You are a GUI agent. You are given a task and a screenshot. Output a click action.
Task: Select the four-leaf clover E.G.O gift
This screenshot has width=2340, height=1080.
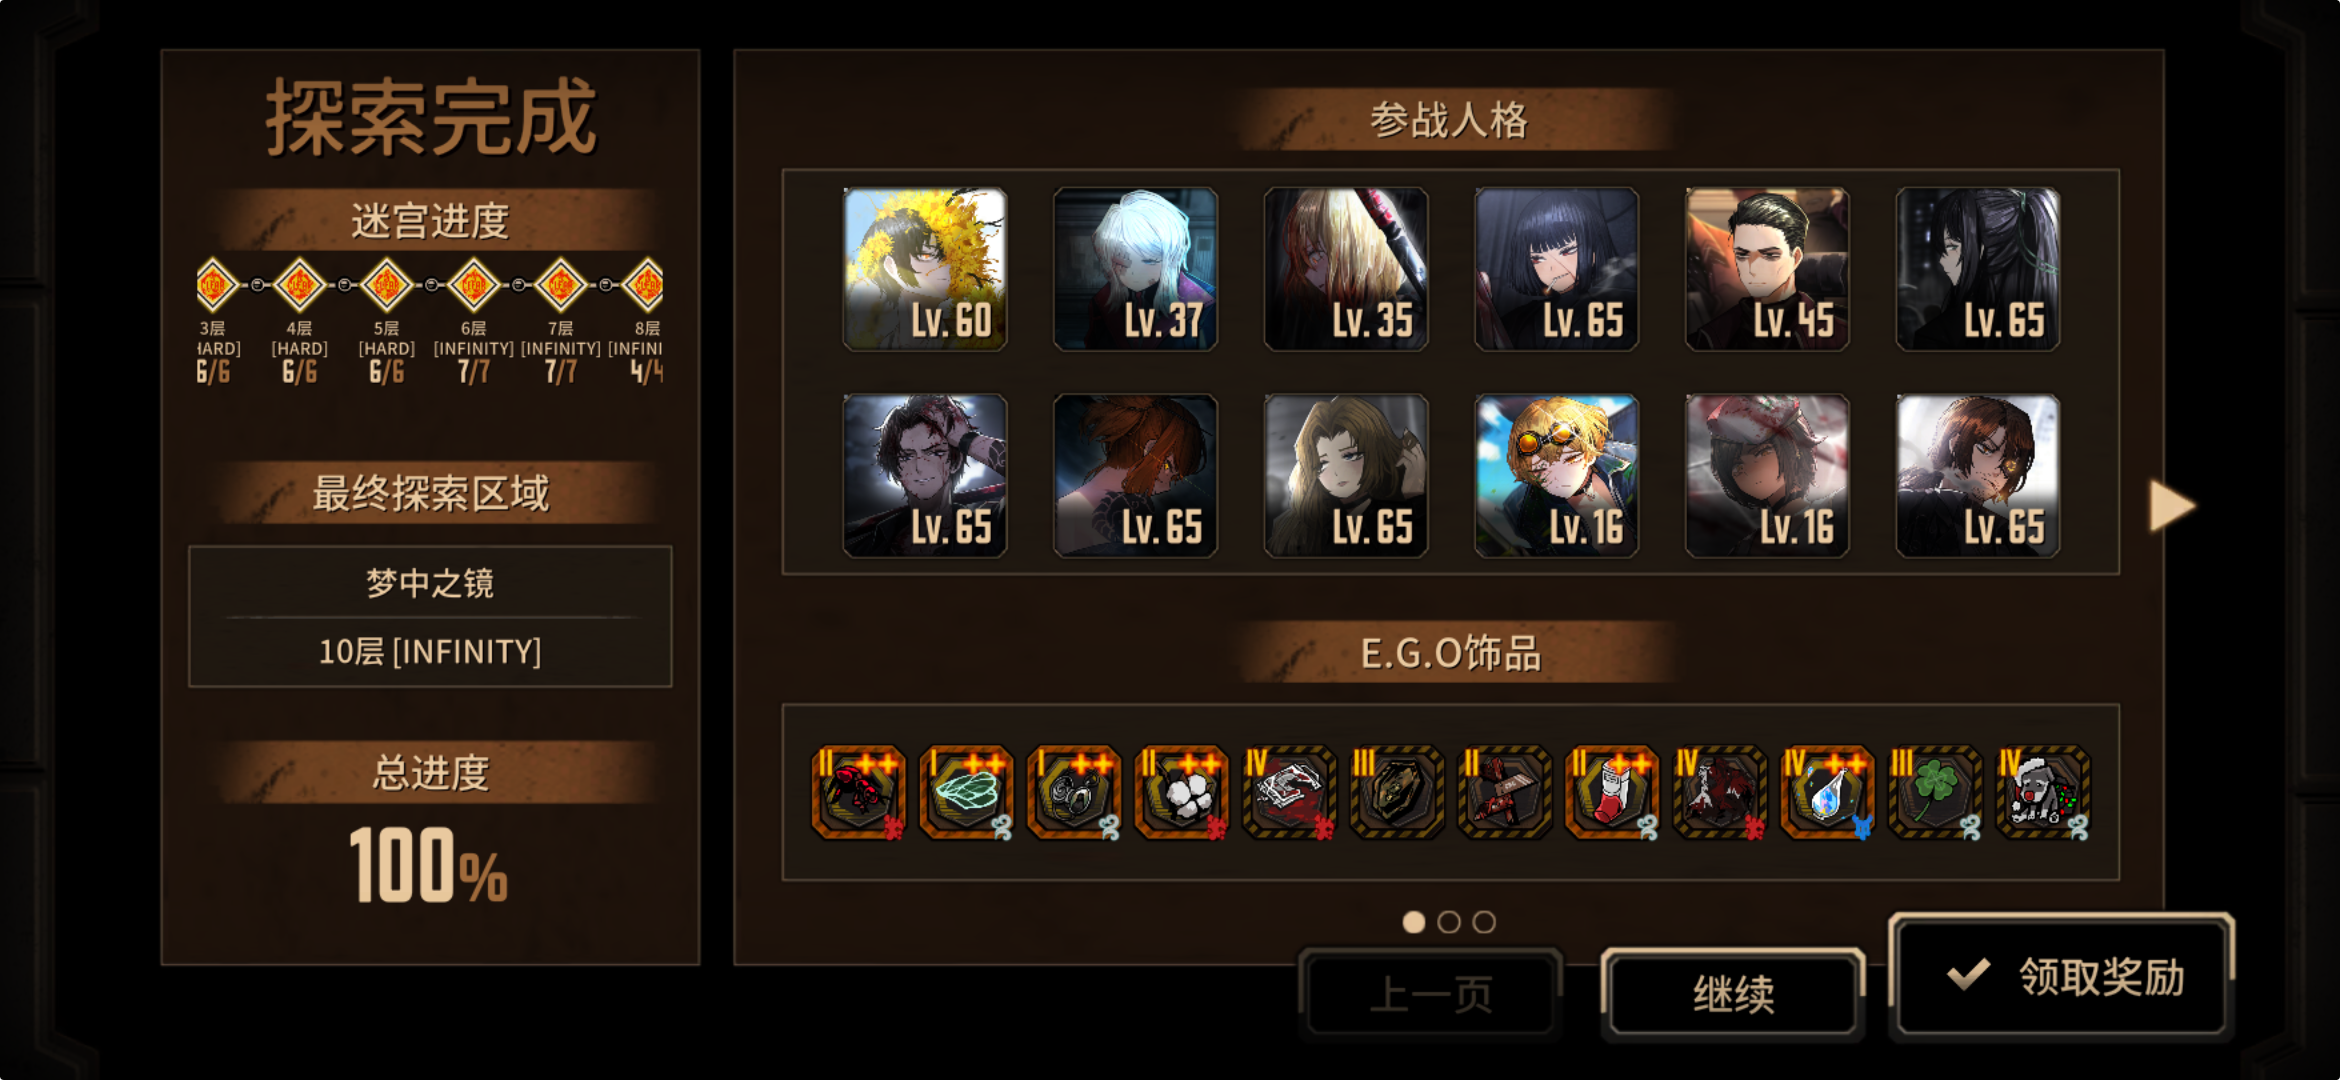click(x=1935, y=792)
